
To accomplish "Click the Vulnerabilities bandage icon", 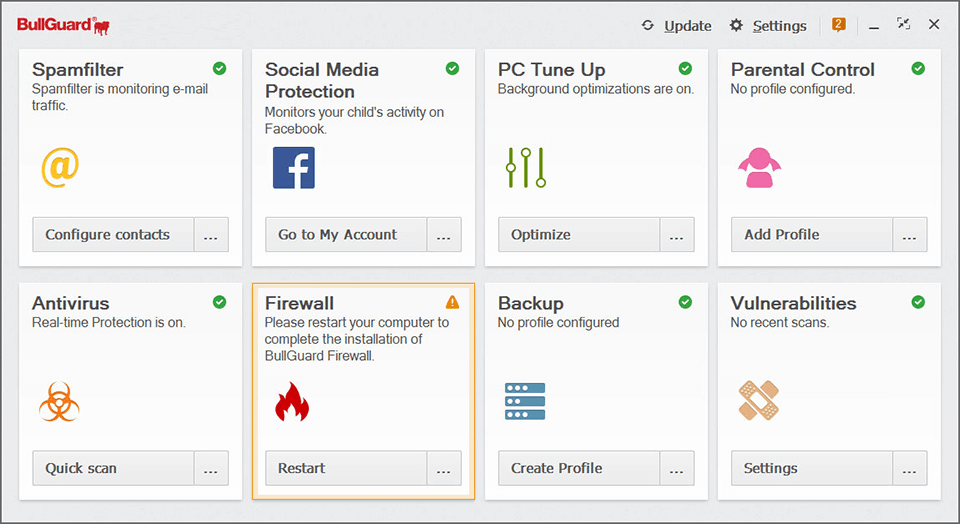I will click(759, 401).
